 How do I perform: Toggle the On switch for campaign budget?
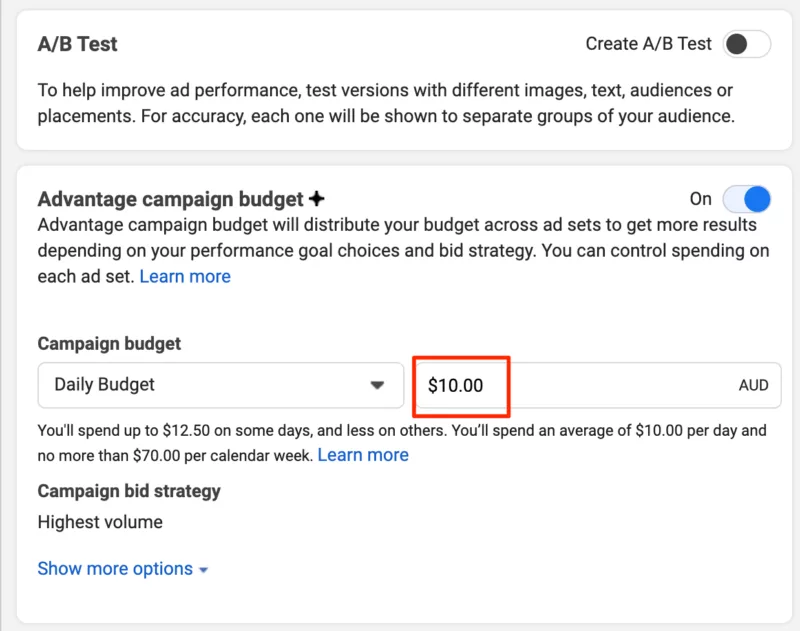point(745,199)
